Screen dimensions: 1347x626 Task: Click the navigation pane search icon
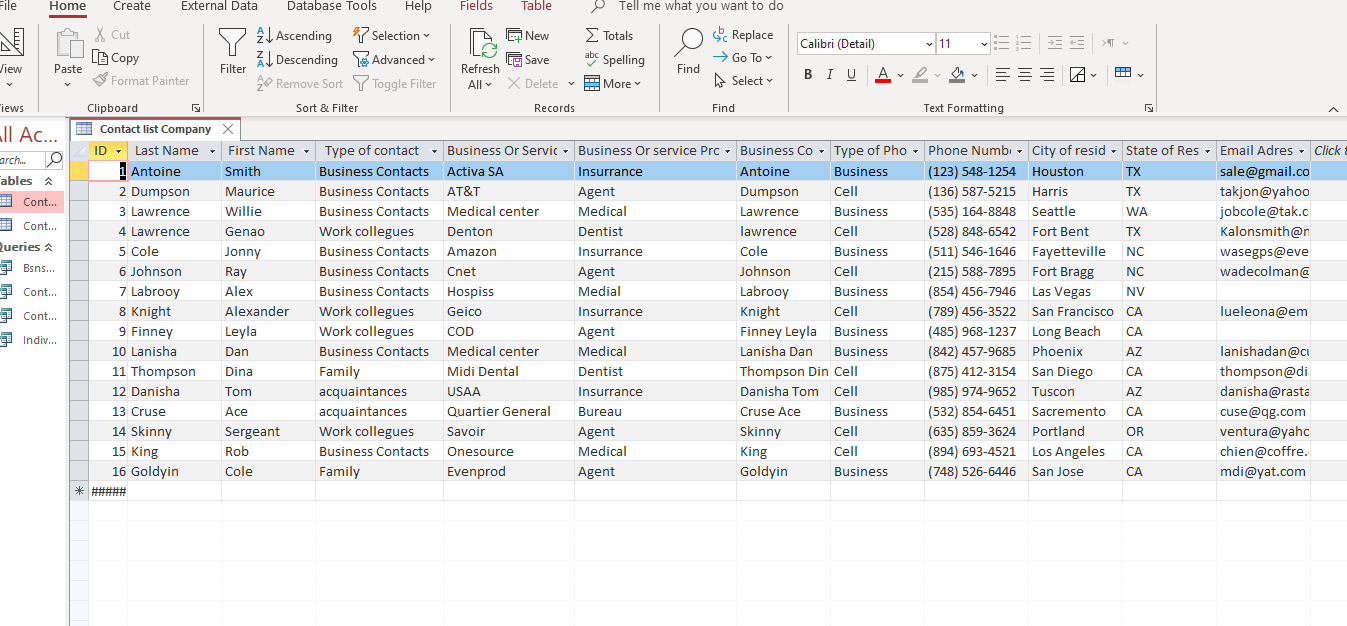[x=55, y=159]
